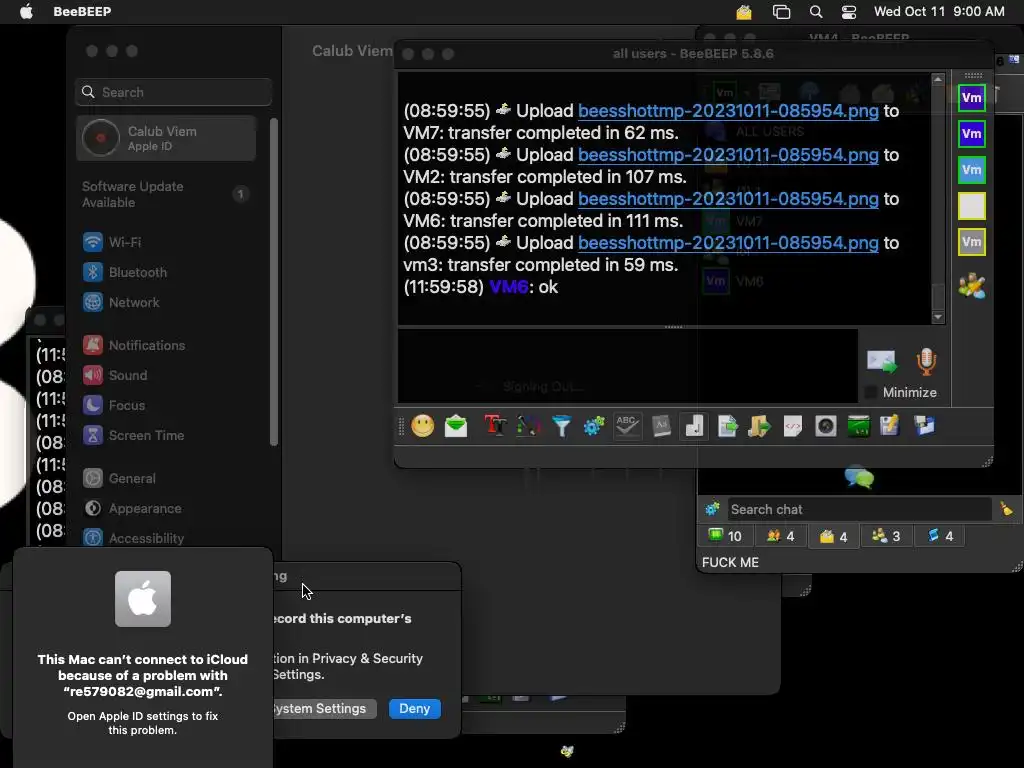The image size is (1024, 768).
Task: Toggle the return-key send option icon
Action: 694,426
